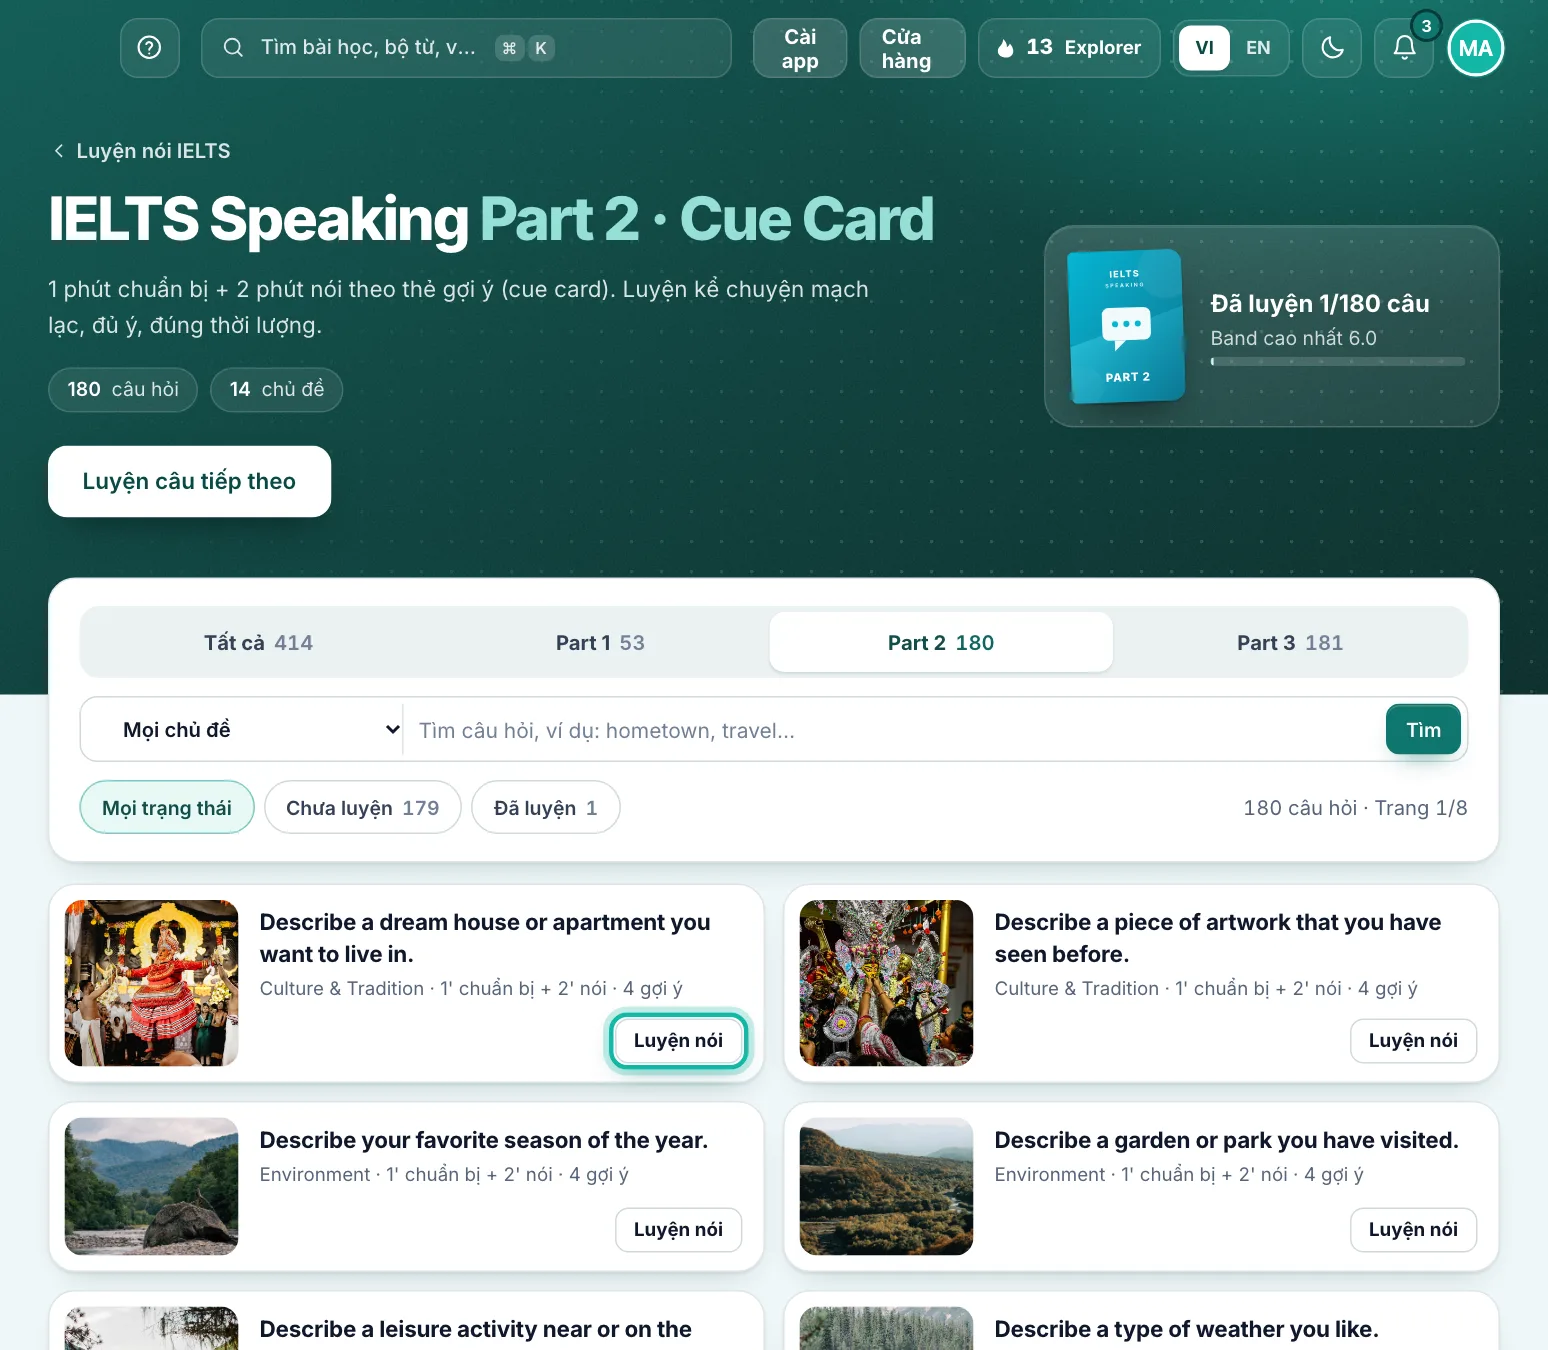This screenshot has height=1350, width=1548.
Task: Select the Part 3 181 tab
Action: 1290,642
